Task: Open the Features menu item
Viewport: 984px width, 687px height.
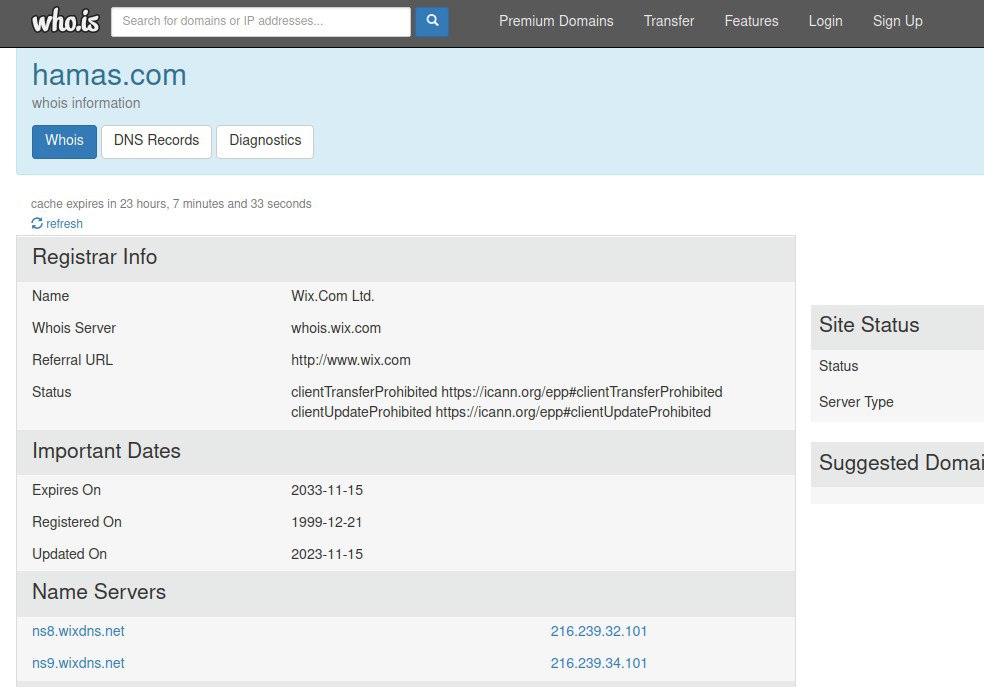Action: coord(751,21)
